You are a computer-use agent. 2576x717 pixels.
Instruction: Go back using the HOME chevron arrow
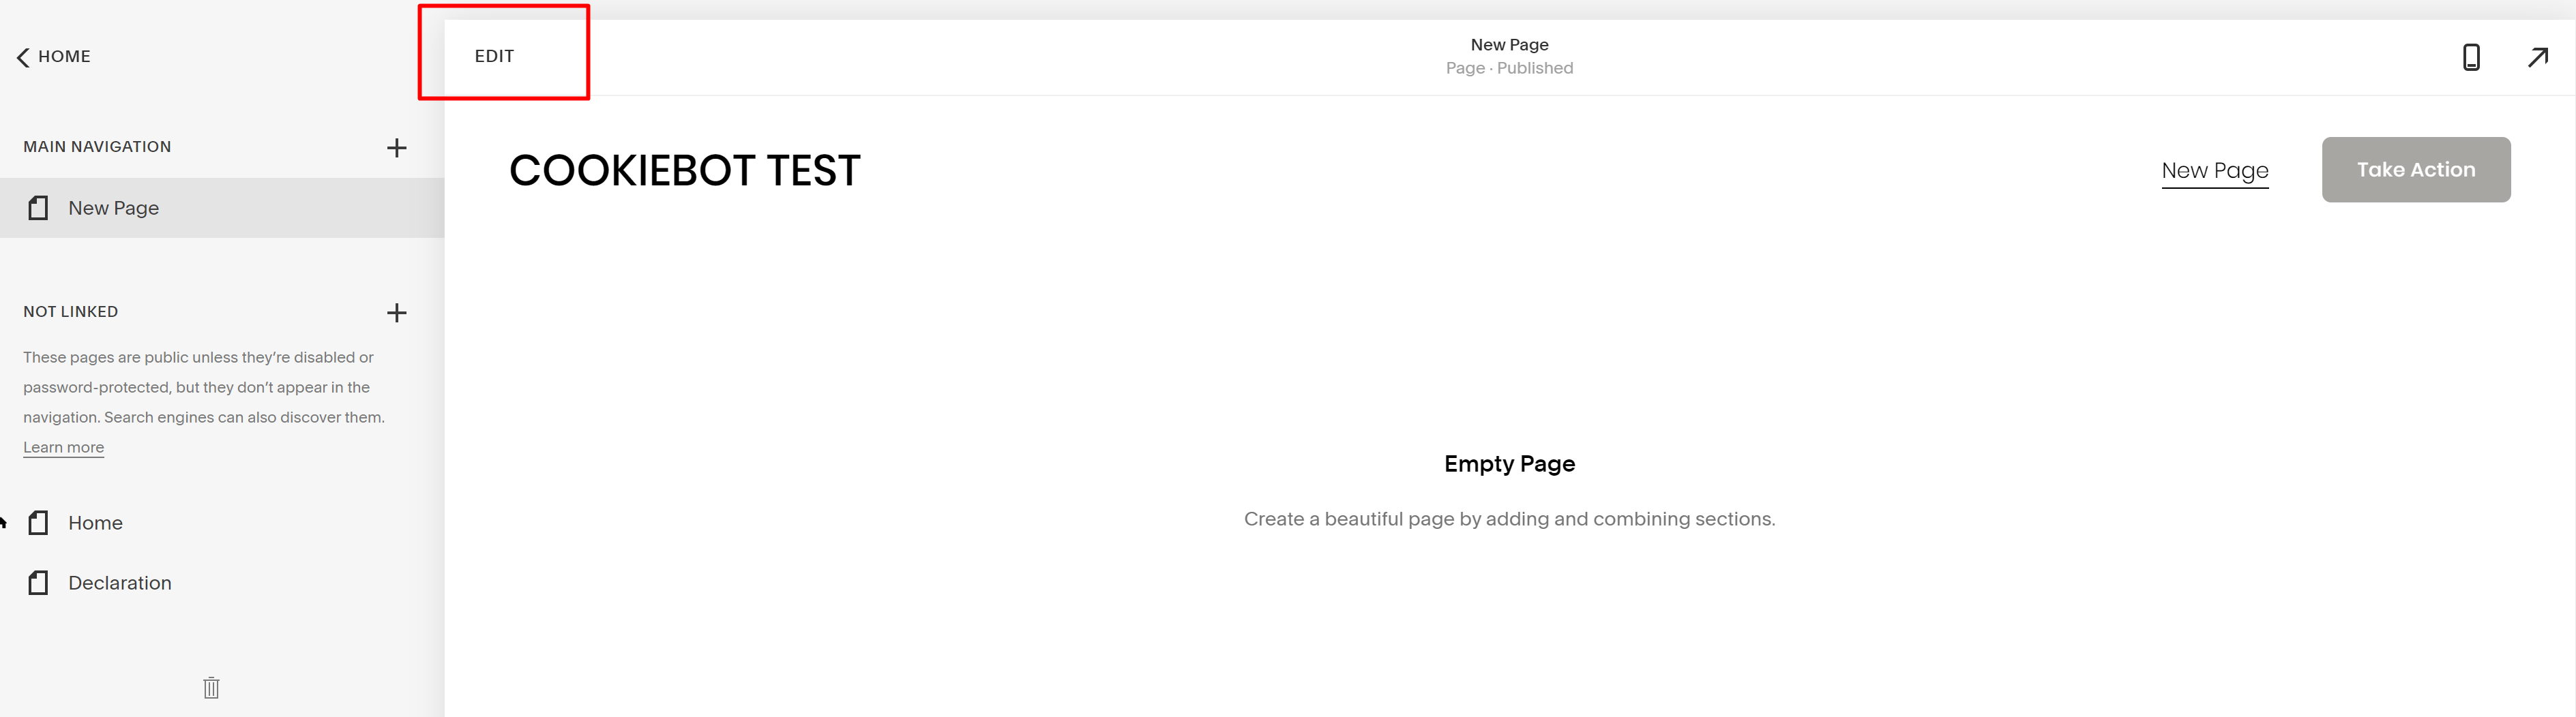[x=23, y=57]
